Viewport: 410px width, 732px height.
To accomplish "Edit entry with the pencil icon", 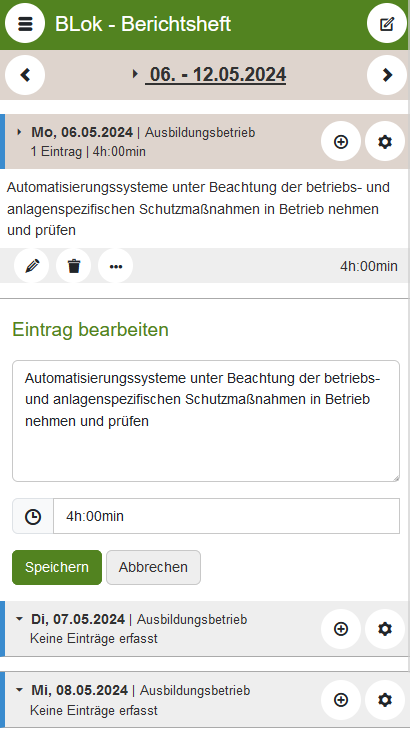I will pyautogui.click(x=31, y=266).
